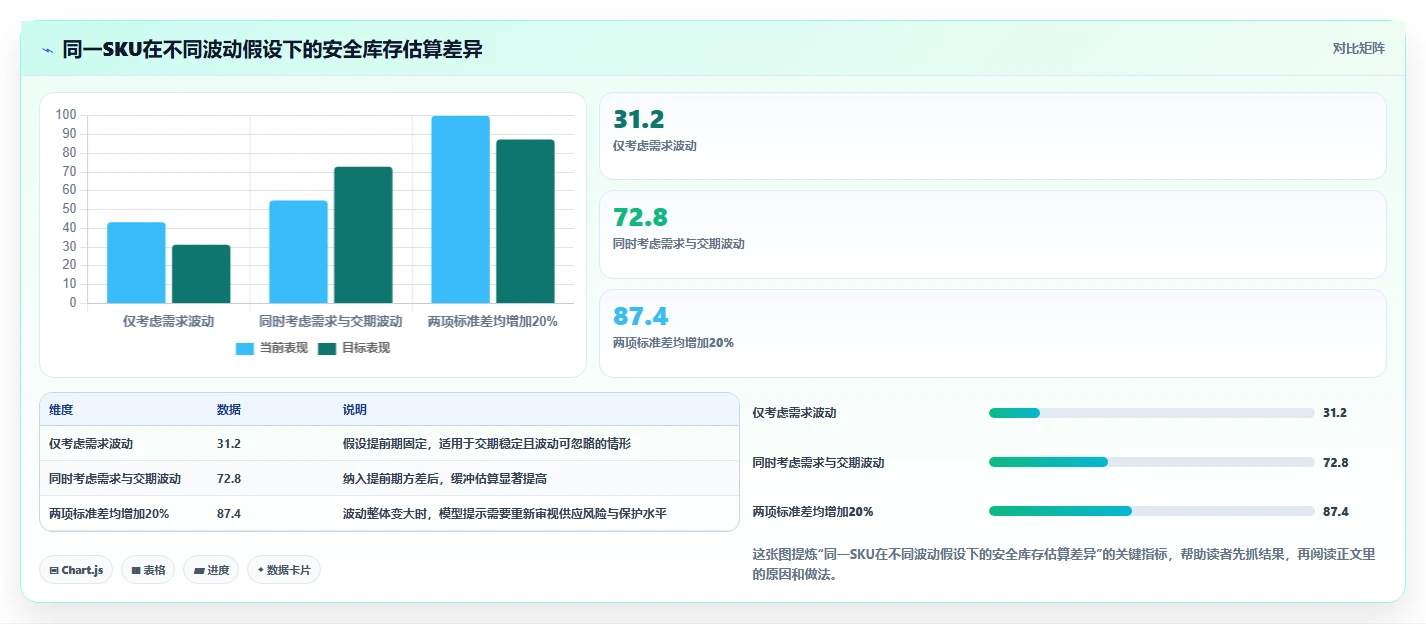Screen dimensions: 1426x624
Task: Click description 波动整体变大时 in table
Action: 505,514
